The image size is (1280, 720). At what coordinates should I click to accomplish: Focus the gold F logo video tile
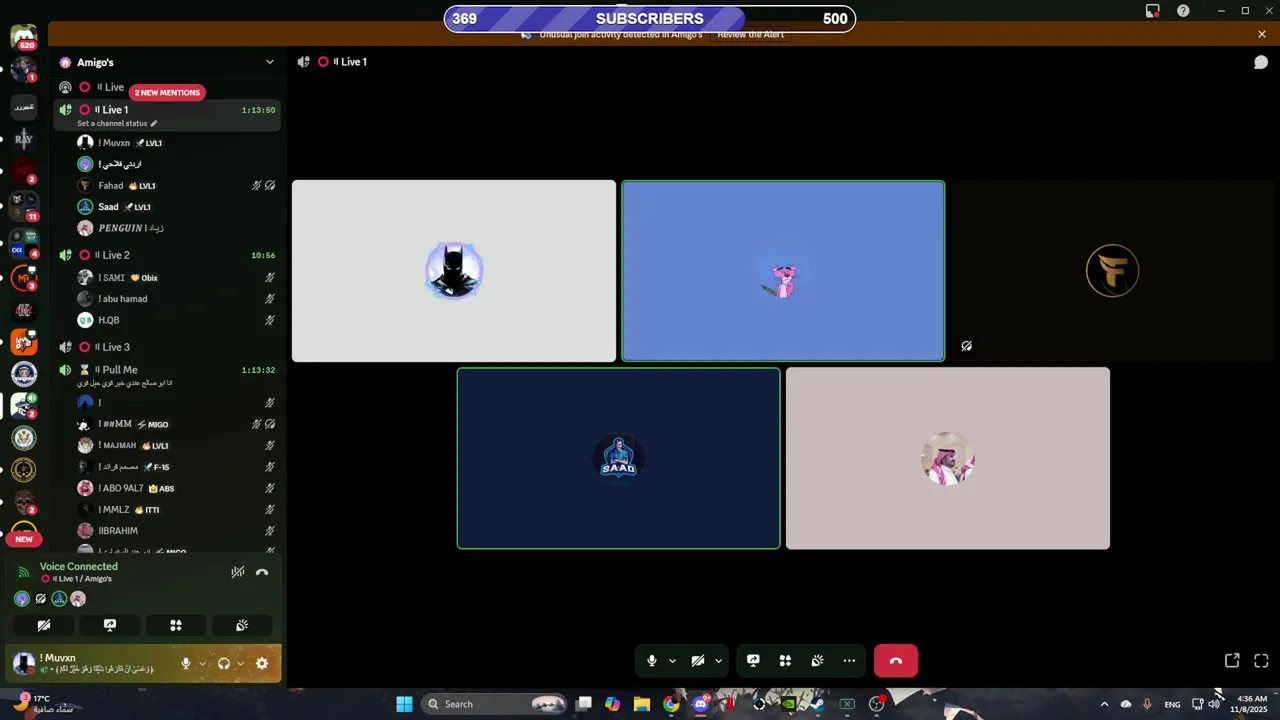[x=1113, y=271]
